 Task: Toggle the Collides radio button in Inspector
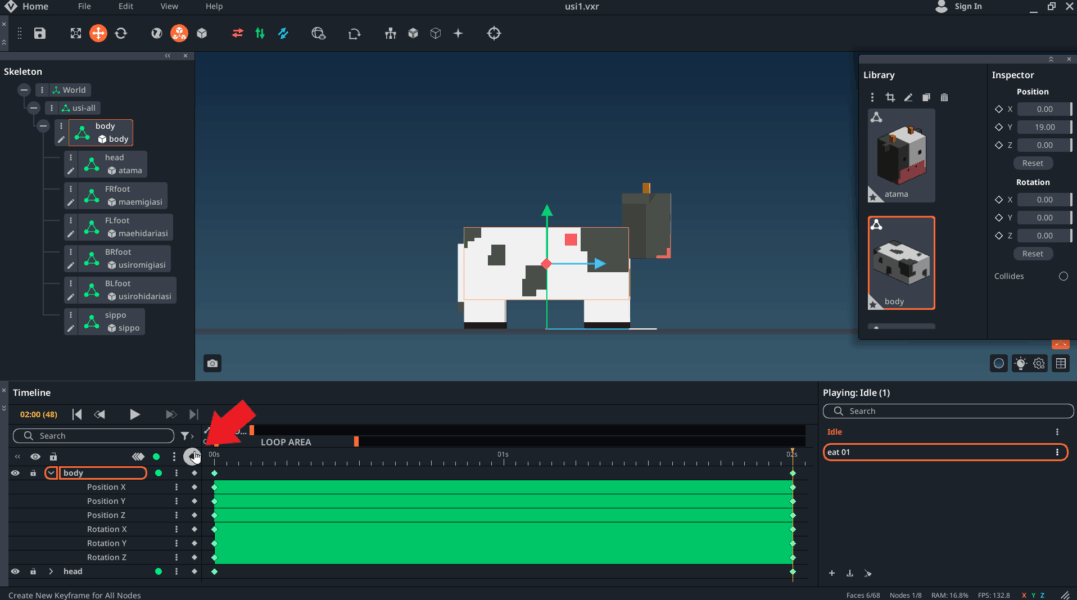[x=1063, y=276]
